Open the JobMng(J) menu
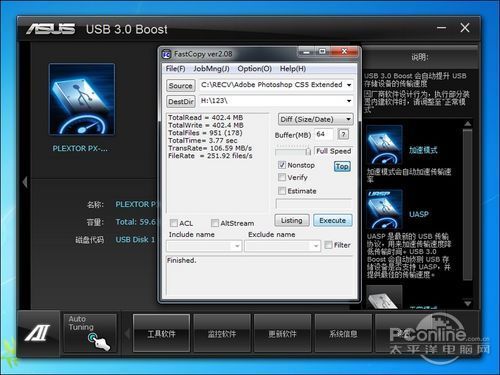This screenshot has width=500, height=375. tap(211, 69)
